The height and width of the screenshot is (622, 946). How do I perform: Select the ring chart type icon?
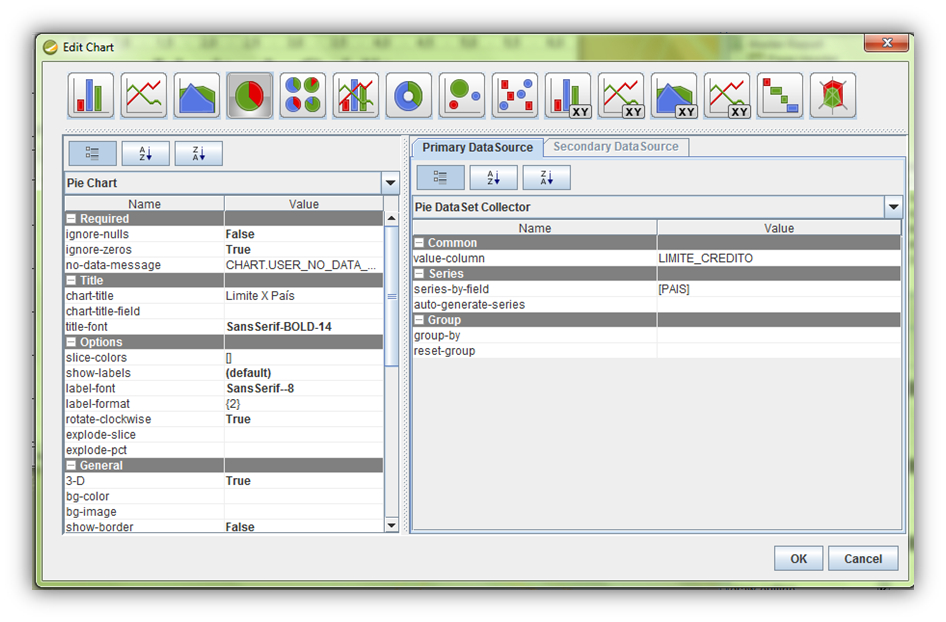[409, 96]
